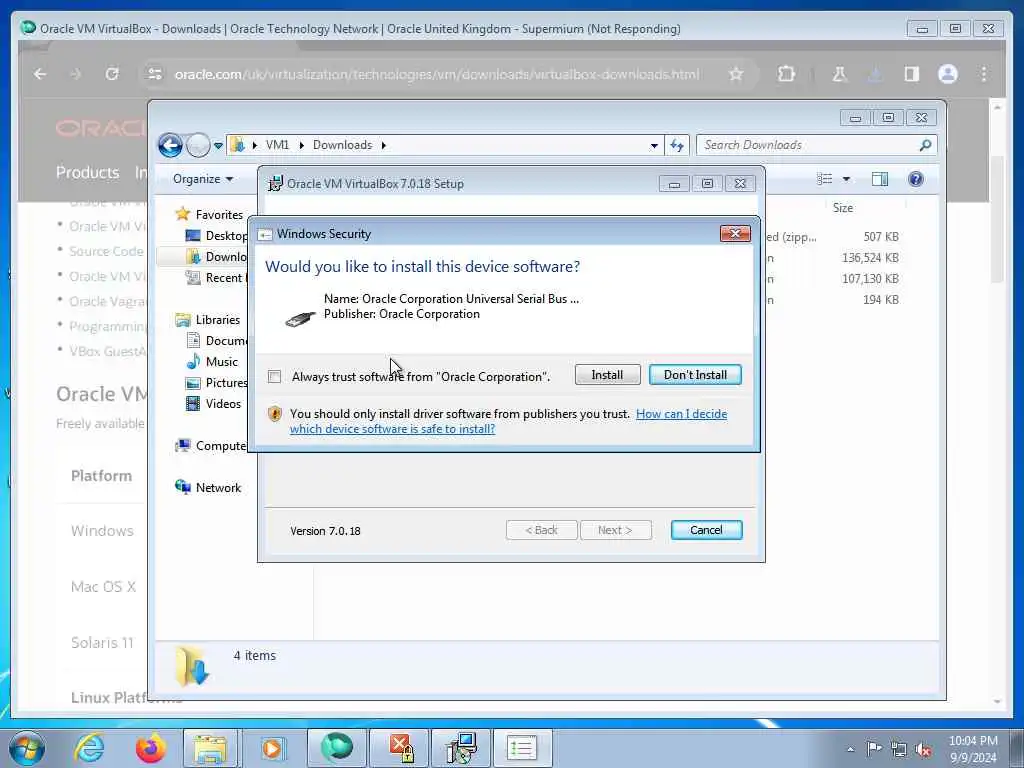The height and width of the screenshot is (768, 1024).
Task: Toggle the preview pane icon
Action: [x=880, y=179]
